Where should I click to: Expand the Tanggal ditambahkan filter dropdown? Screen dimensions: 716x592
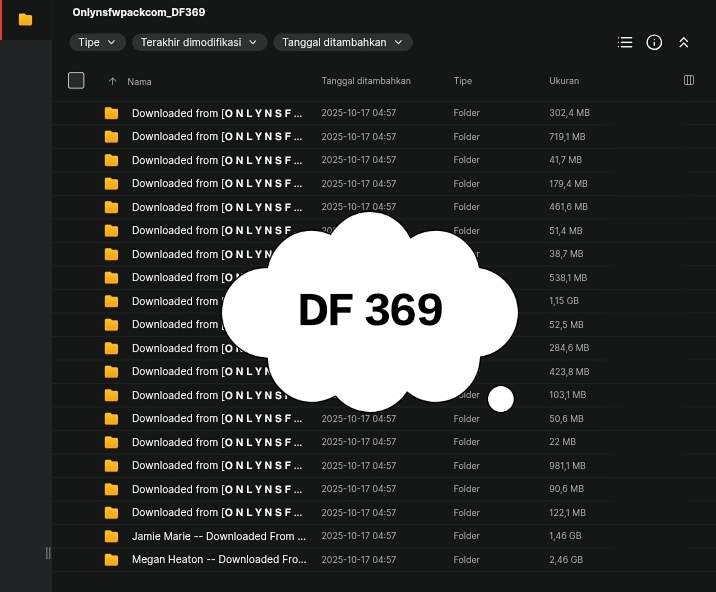tap(343, 42)
